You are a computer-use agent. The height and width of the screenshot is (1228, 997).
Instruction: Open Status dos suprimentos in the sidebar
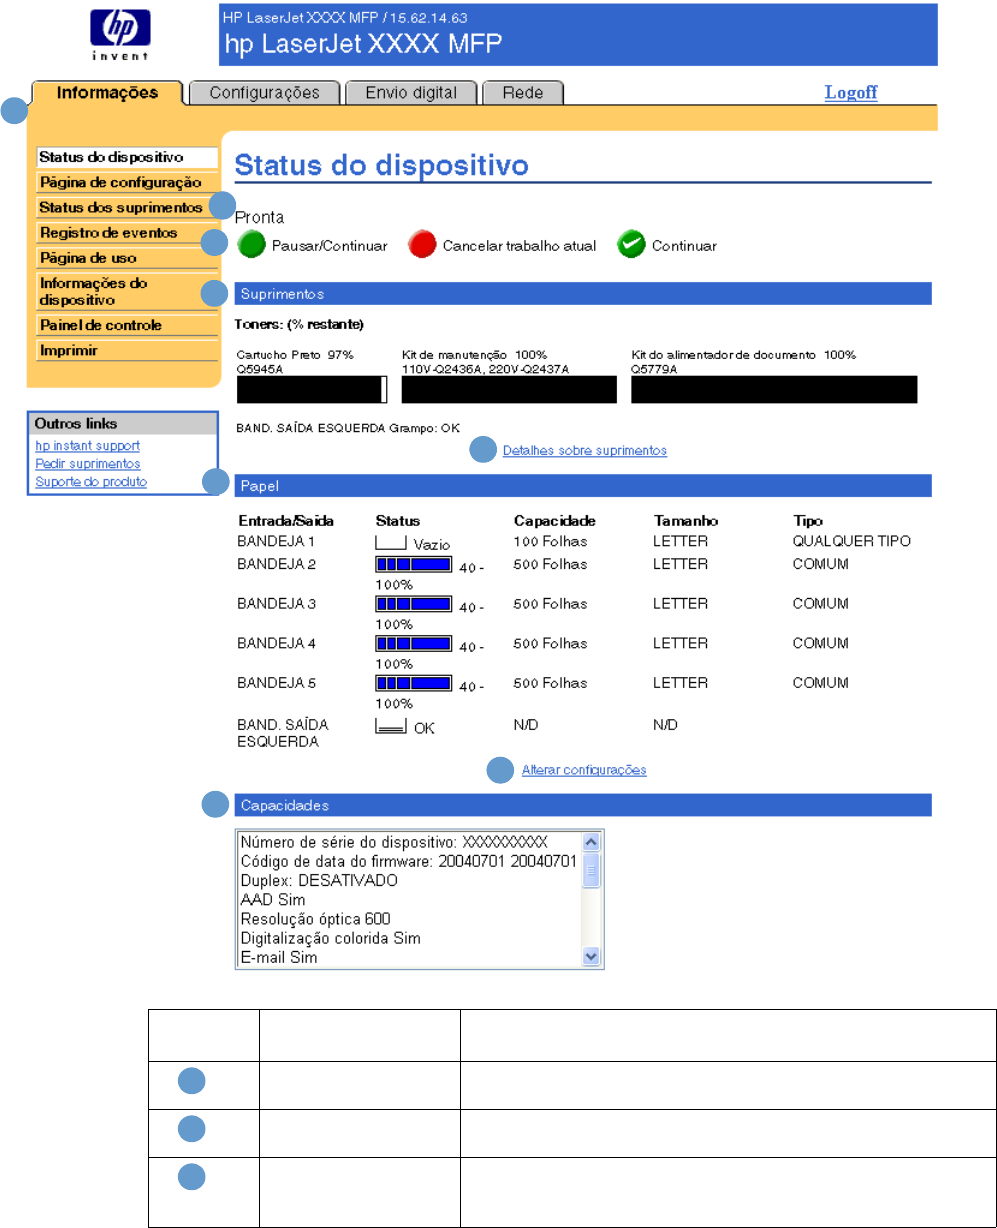coord(127,207)
